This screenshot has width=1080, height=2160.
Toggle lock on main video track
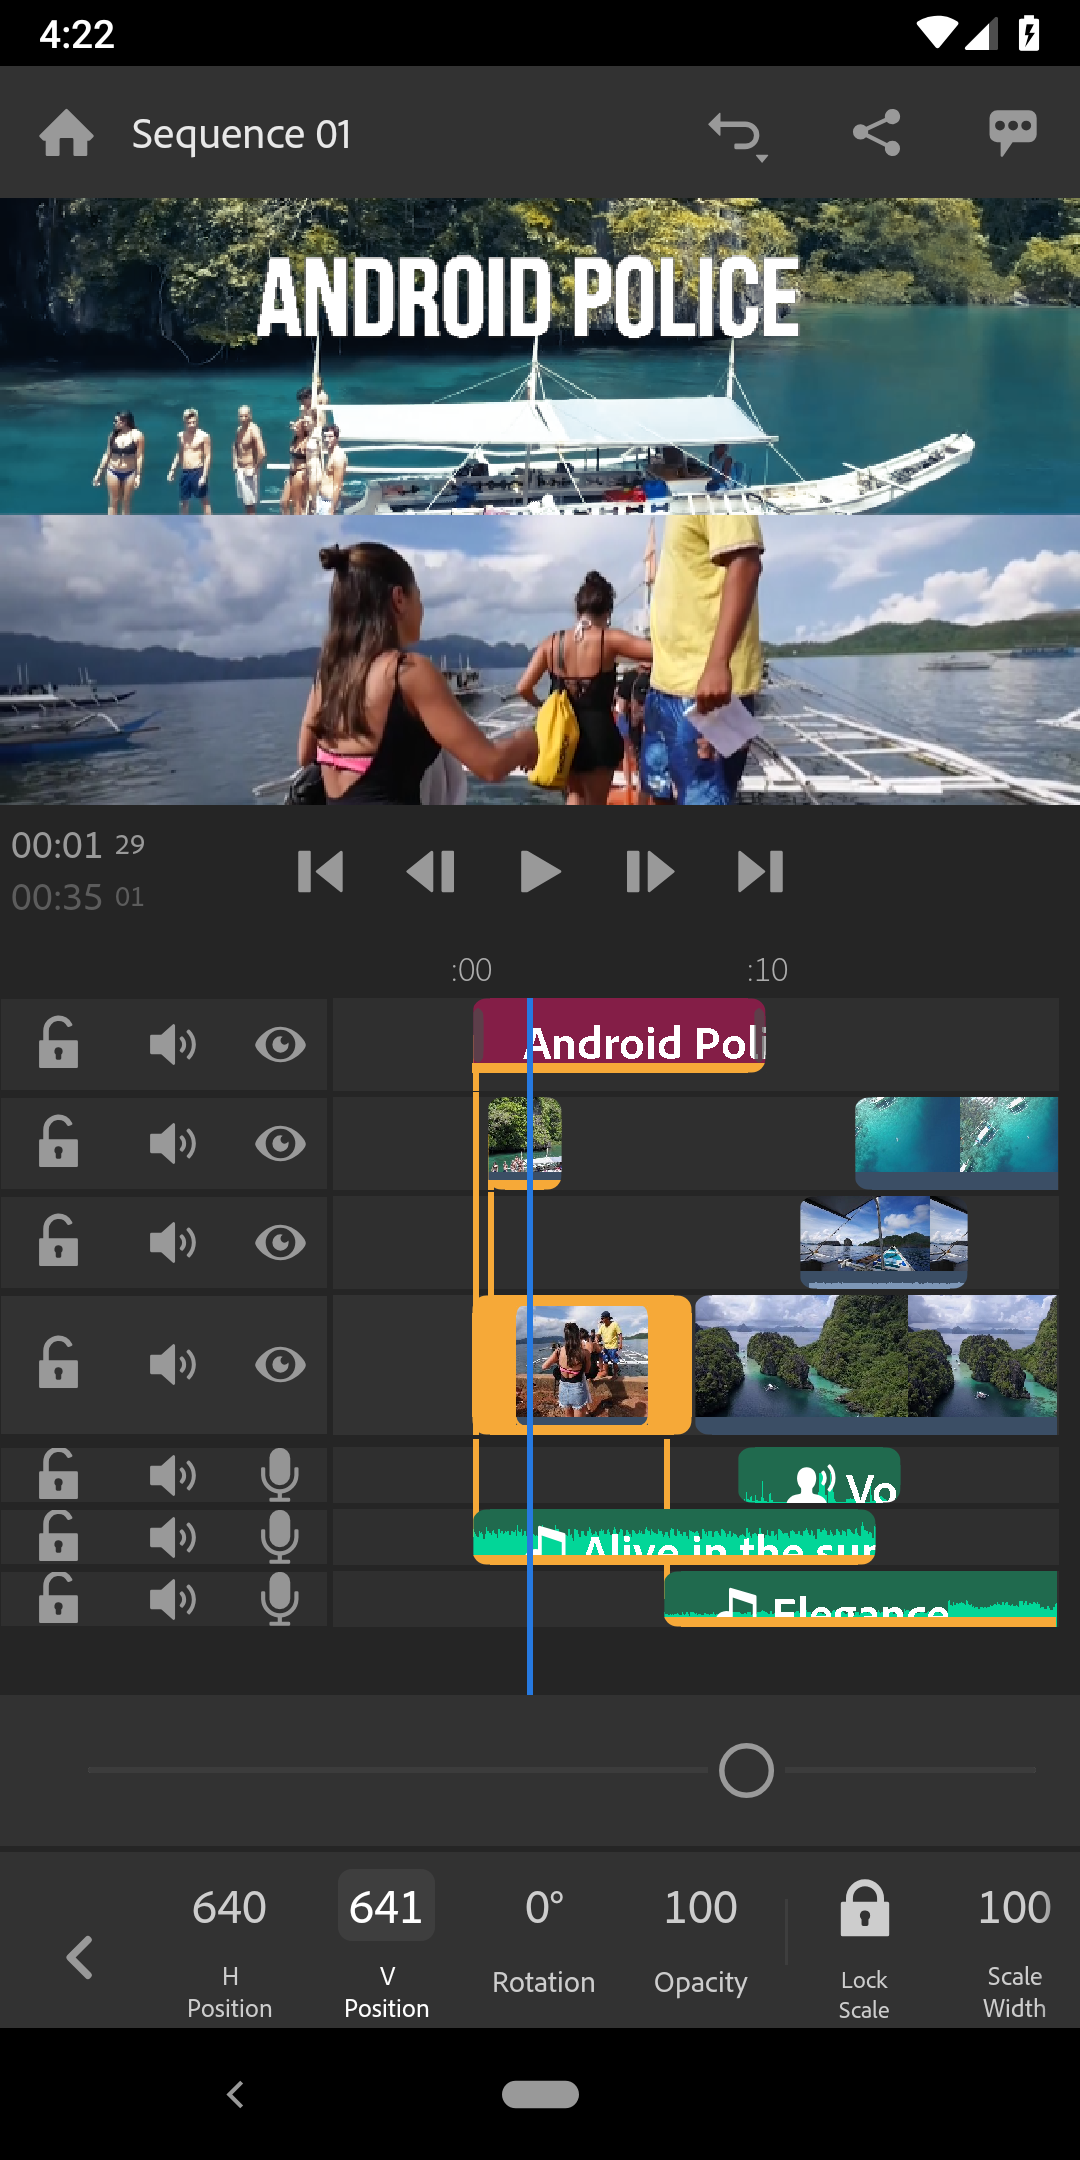[58, 1362]
